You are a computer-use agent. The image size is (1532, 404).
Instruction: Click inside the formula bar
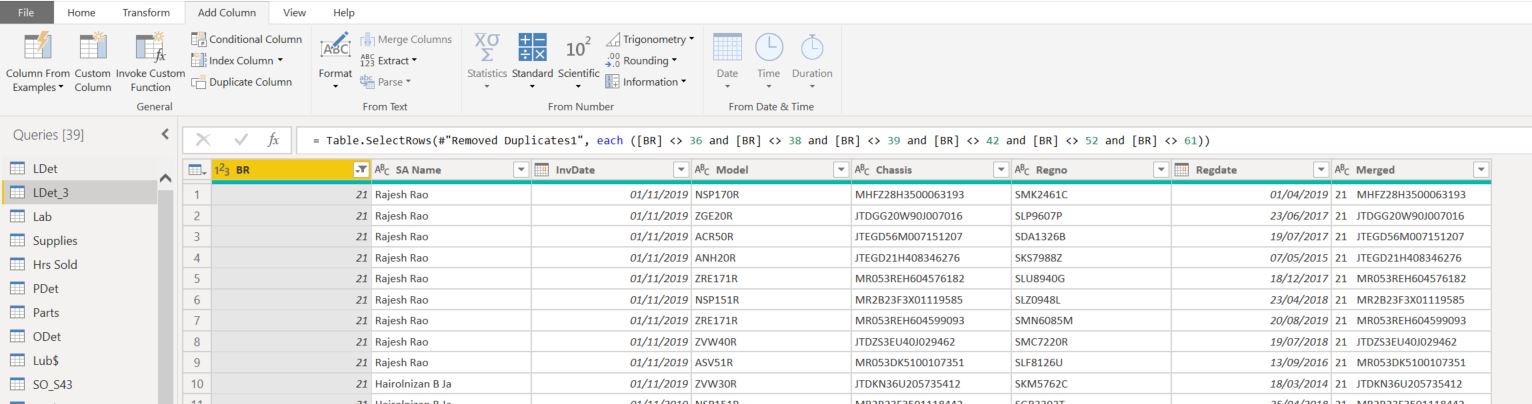point(915,140)
